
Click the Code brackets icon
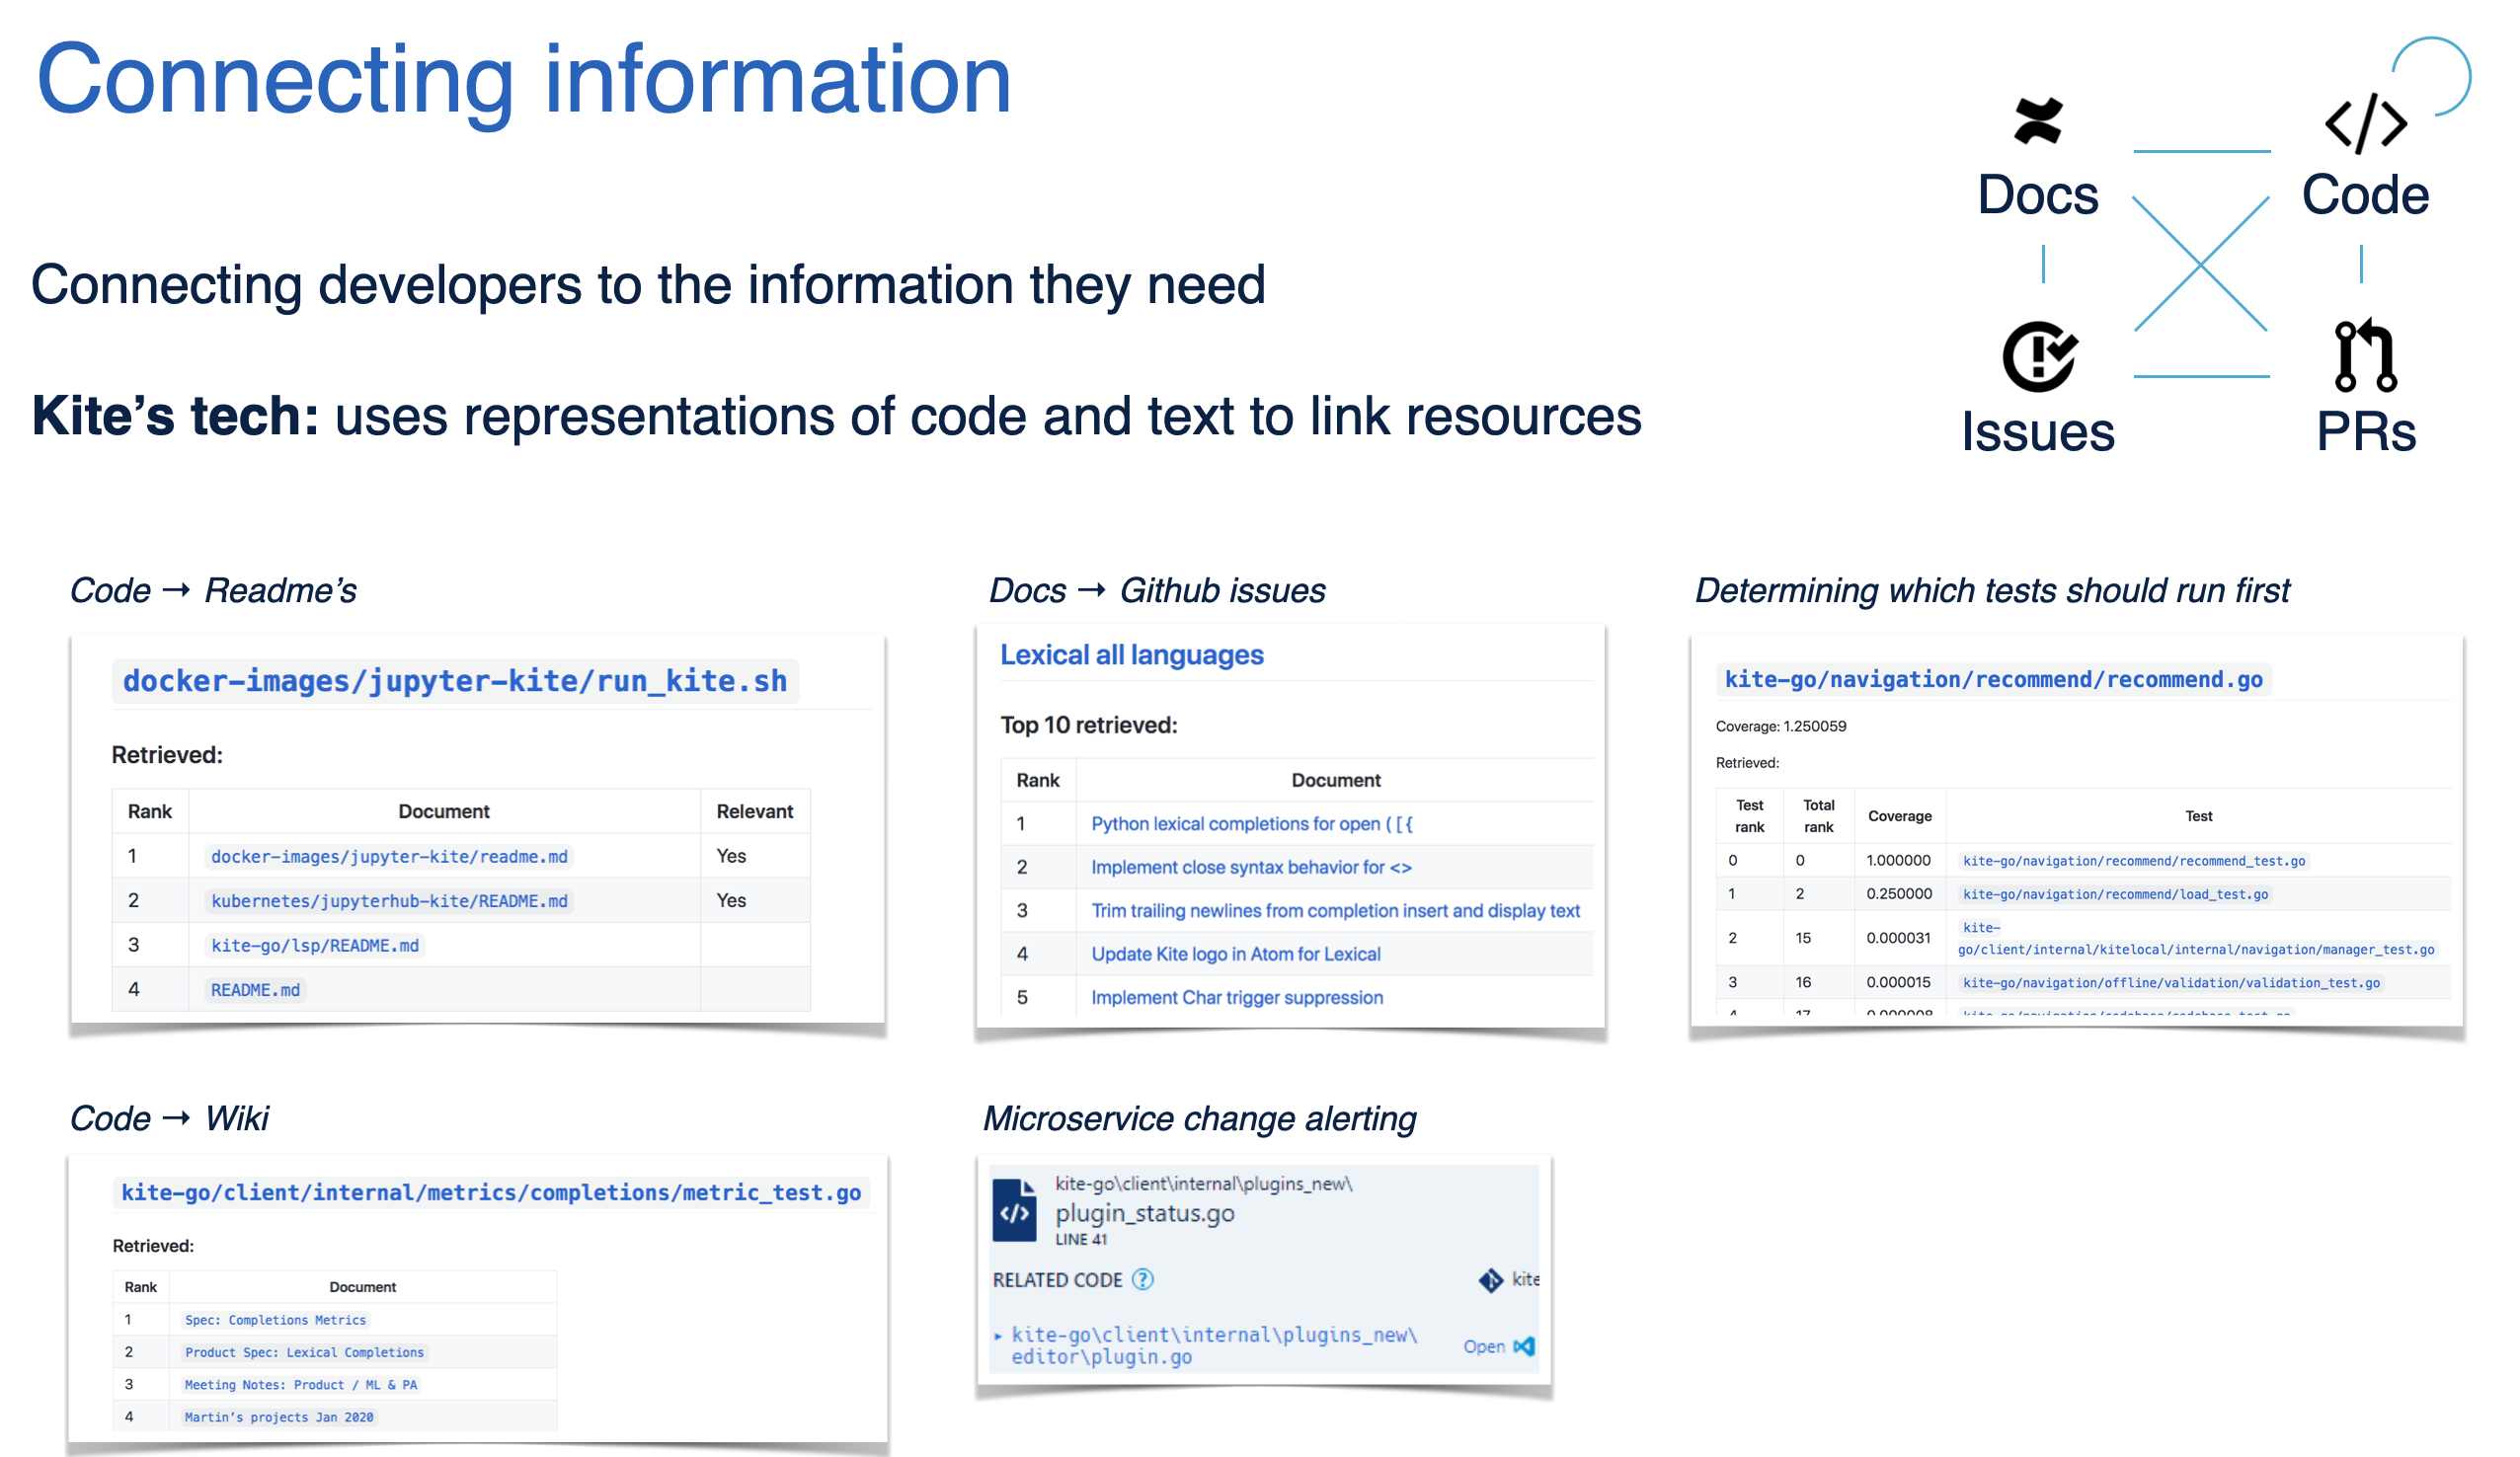pyautogui.click(x=2364, y=124)
